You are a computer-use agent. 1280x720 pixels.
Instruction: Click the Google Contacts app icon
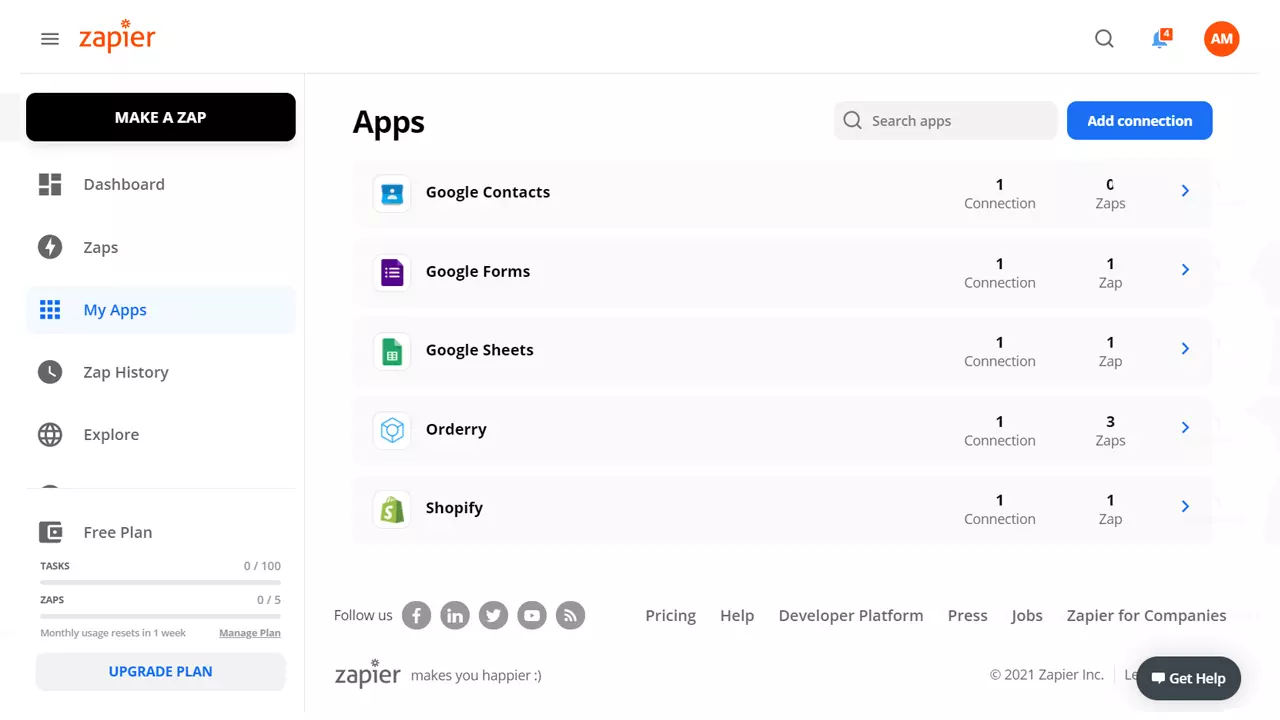coord(392,193)
